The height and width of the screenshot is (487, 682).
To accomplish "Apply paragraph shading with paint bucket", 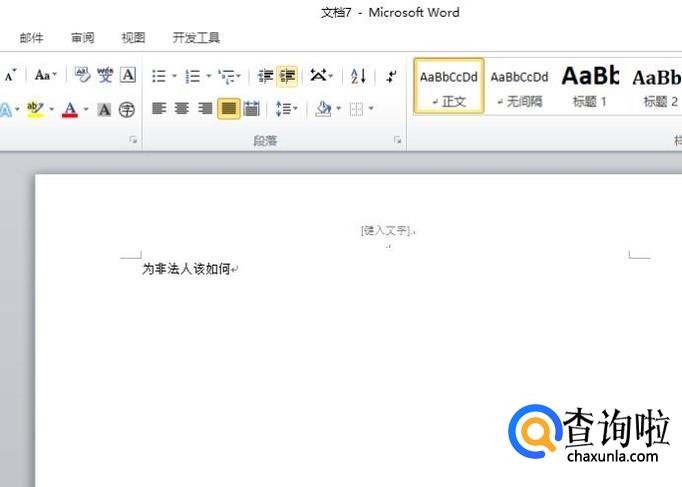I will [x=323, y=108].
